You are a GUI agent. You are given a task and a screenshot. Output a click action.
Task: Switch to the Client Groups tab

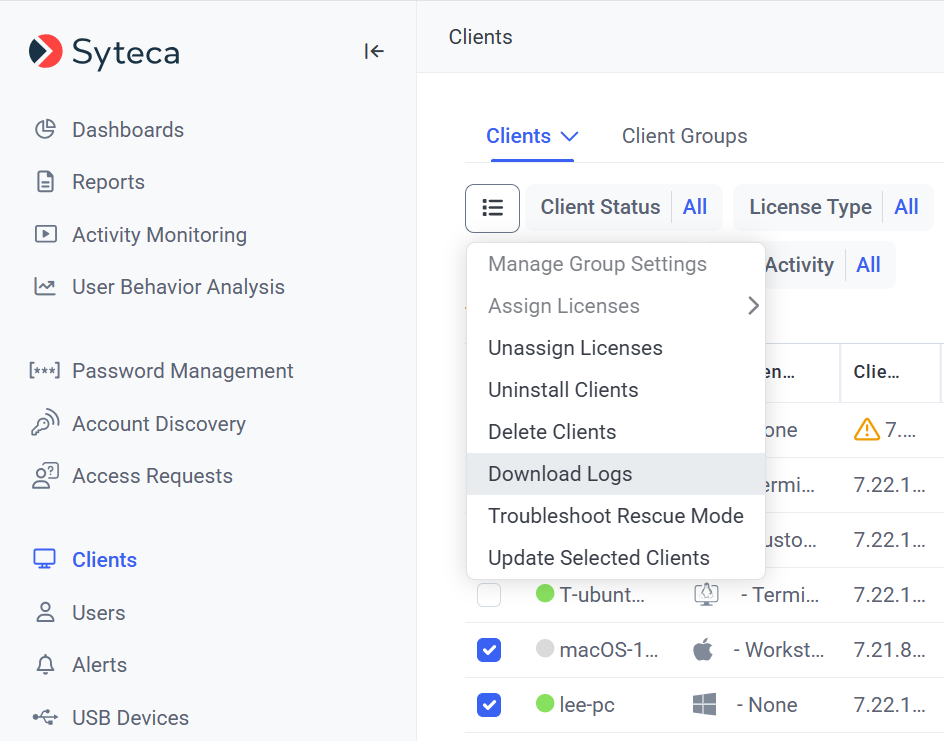tap(684, 136)
